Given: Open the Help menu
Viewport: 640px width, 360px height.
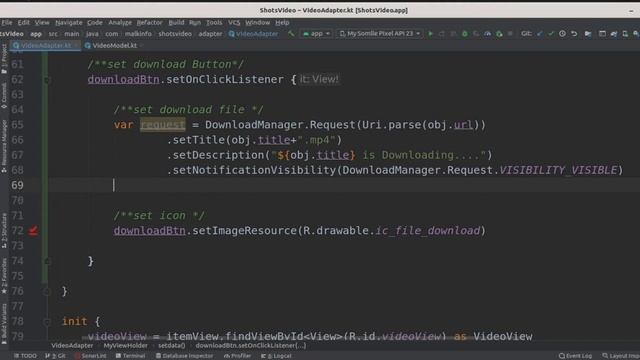Looking at the screenshot, I should click(x=282, y=22).
